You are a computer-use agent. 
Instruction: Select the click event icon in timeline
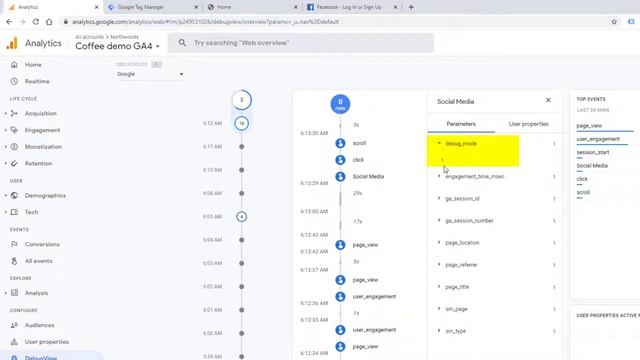(x=340, y=160)
